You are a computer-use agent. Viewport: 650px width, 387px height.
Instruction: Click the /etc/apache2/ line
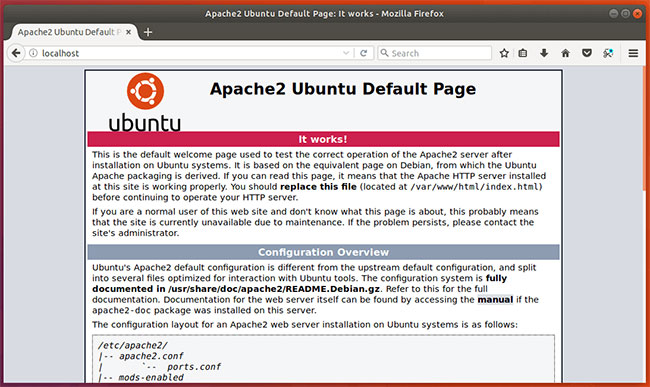(x=133, y=346)
